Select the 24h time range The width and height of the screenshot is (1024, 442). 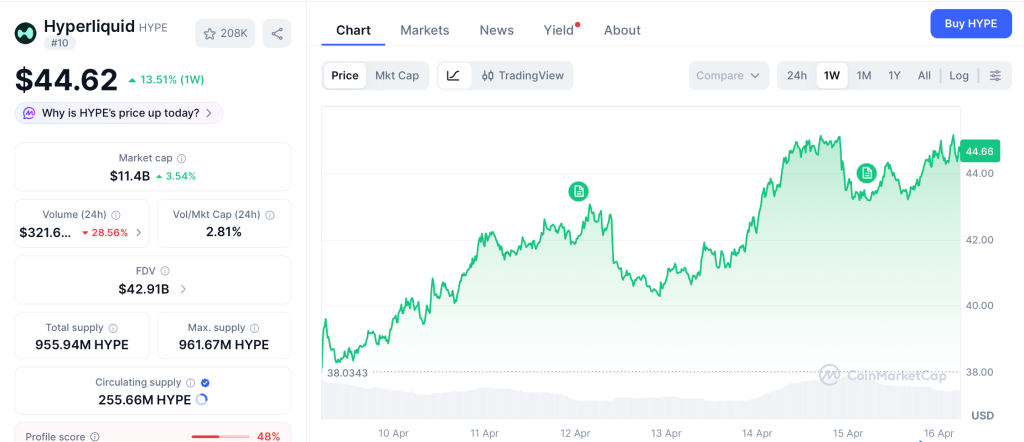tap(797, 76)
